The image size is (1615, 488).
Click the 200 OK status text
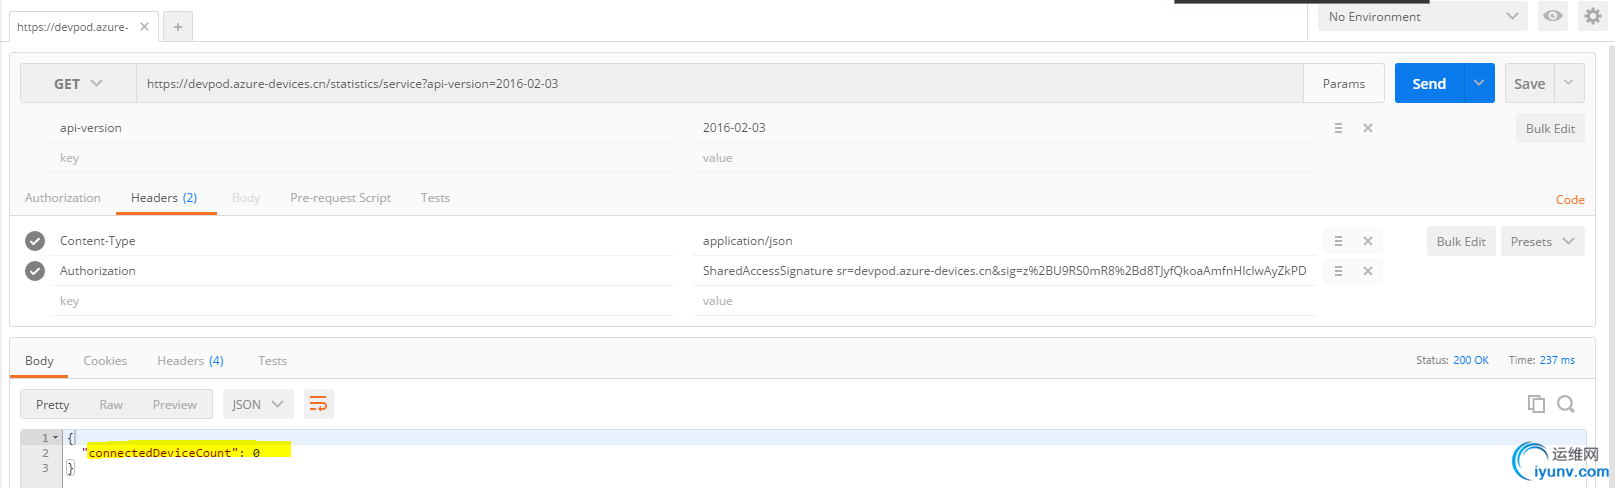click(x=1470, y=360)
